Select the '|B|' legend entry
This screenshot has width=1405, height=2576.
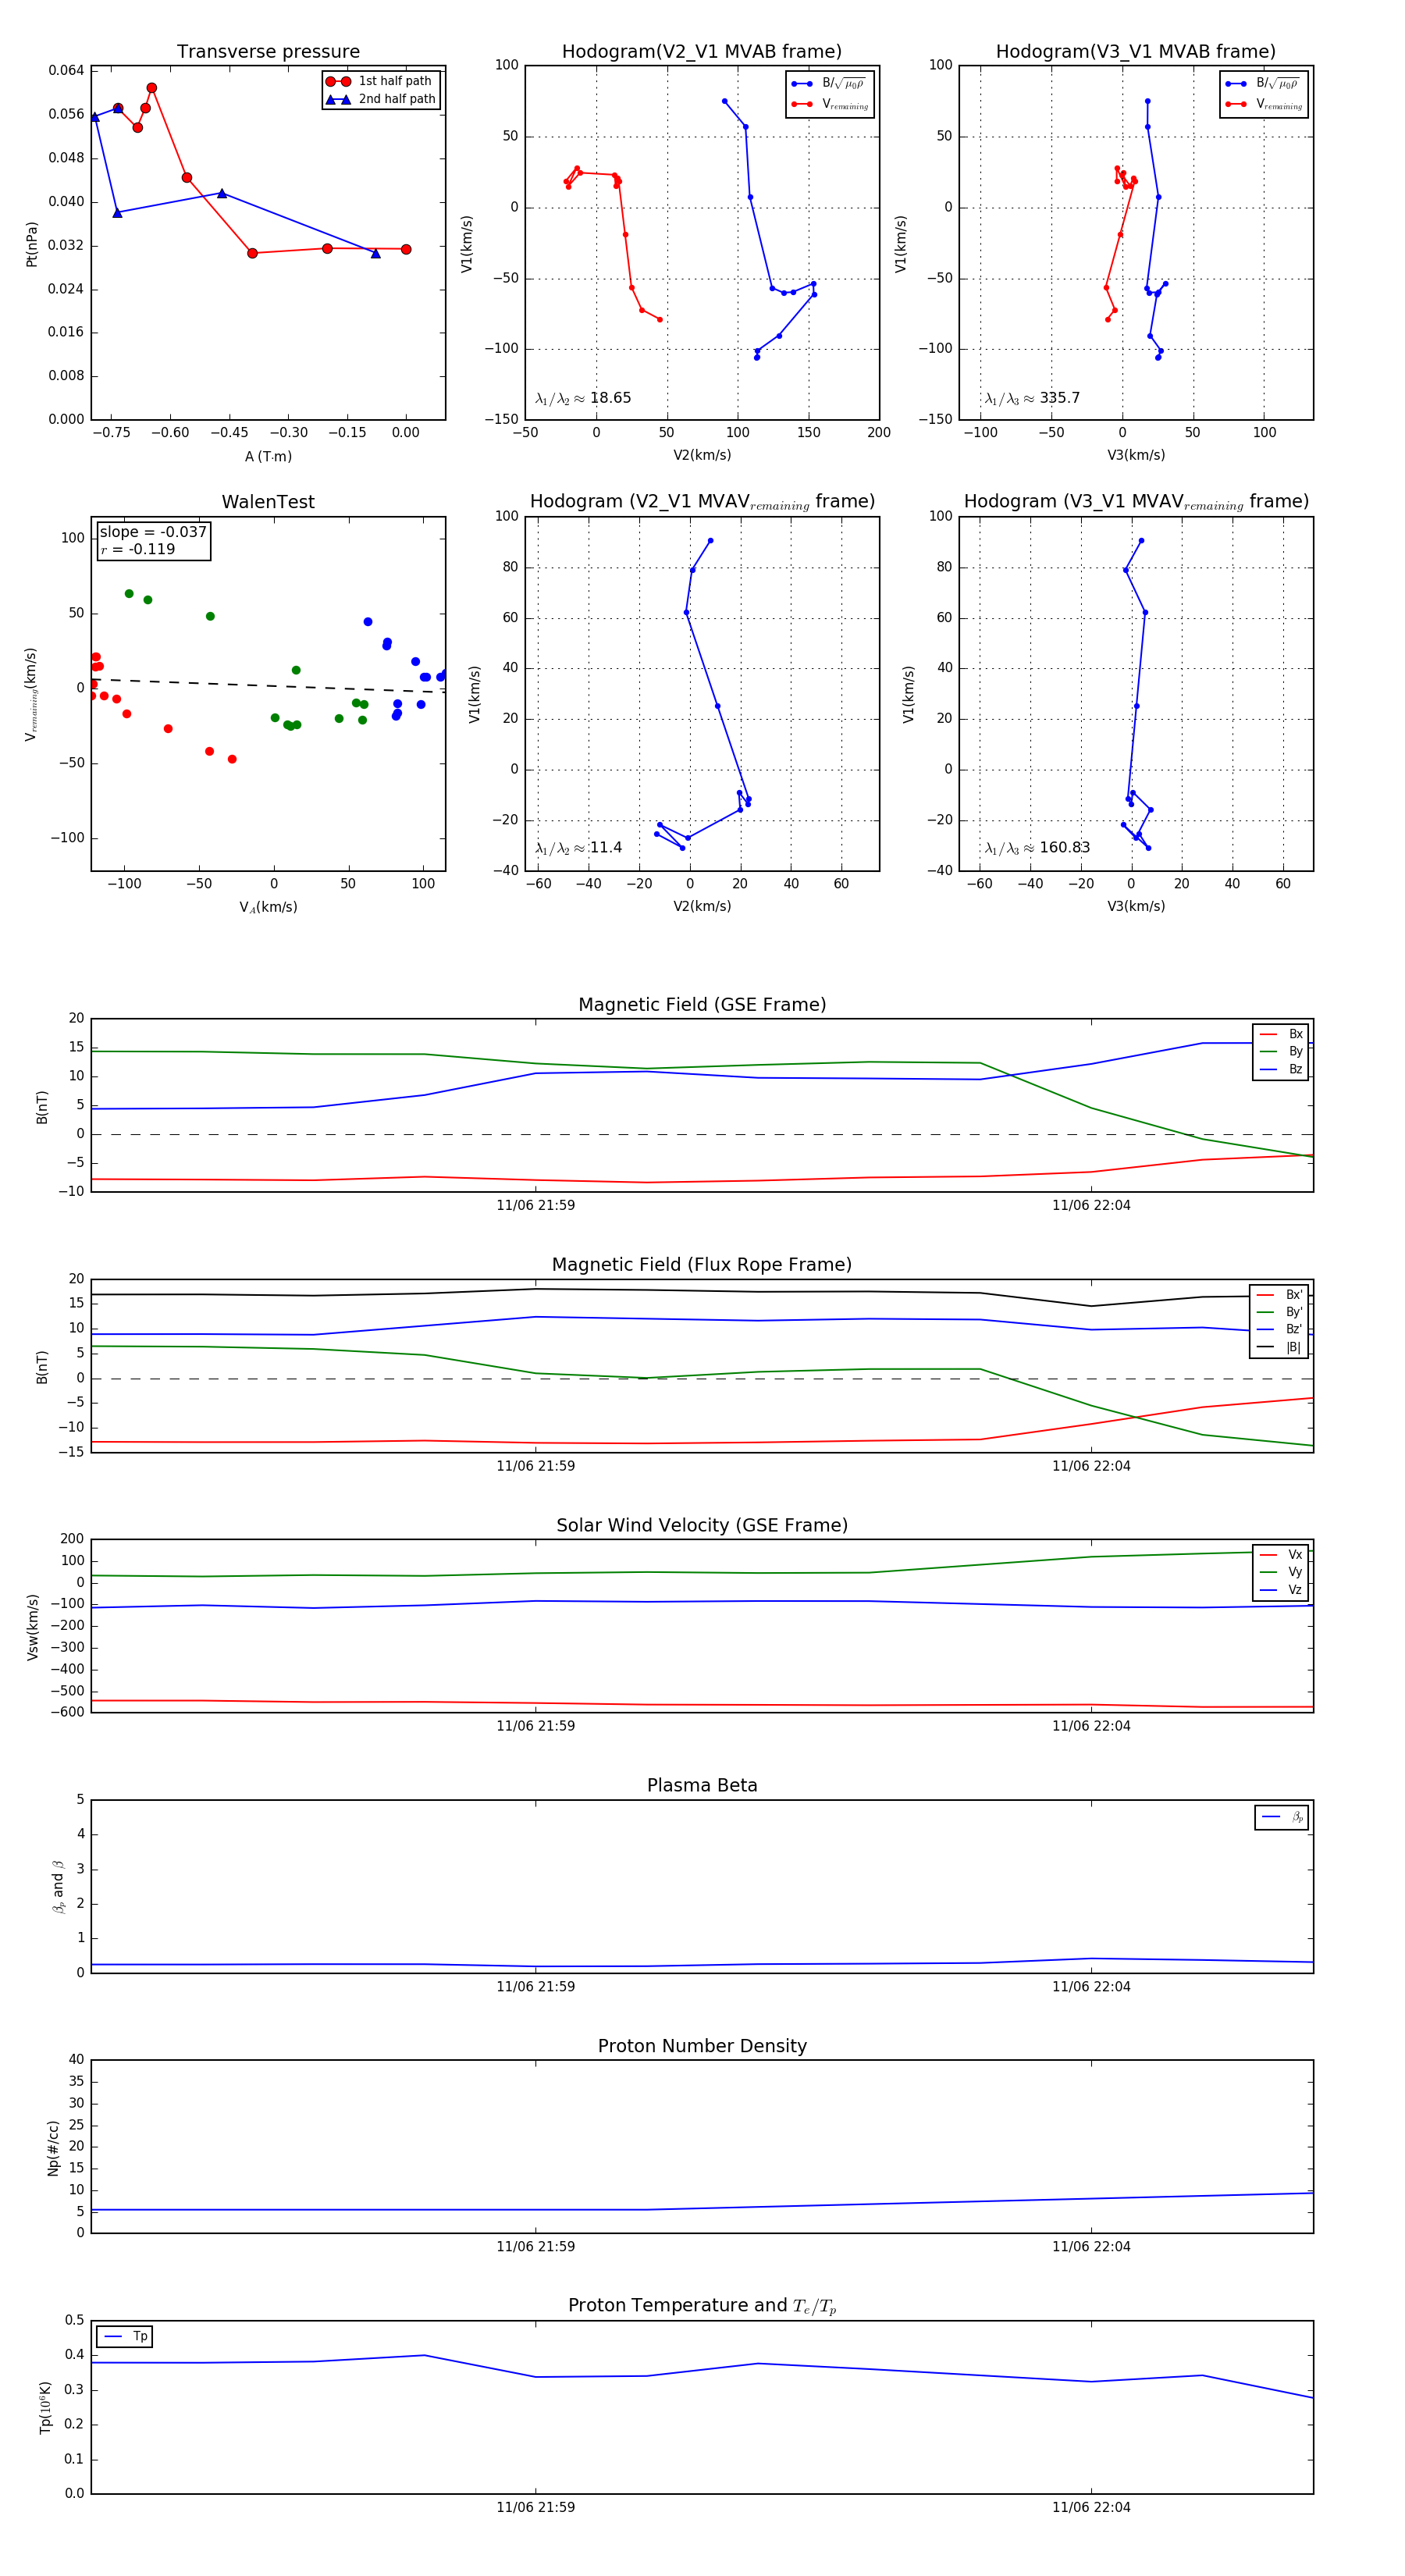coord(1280,1347)
